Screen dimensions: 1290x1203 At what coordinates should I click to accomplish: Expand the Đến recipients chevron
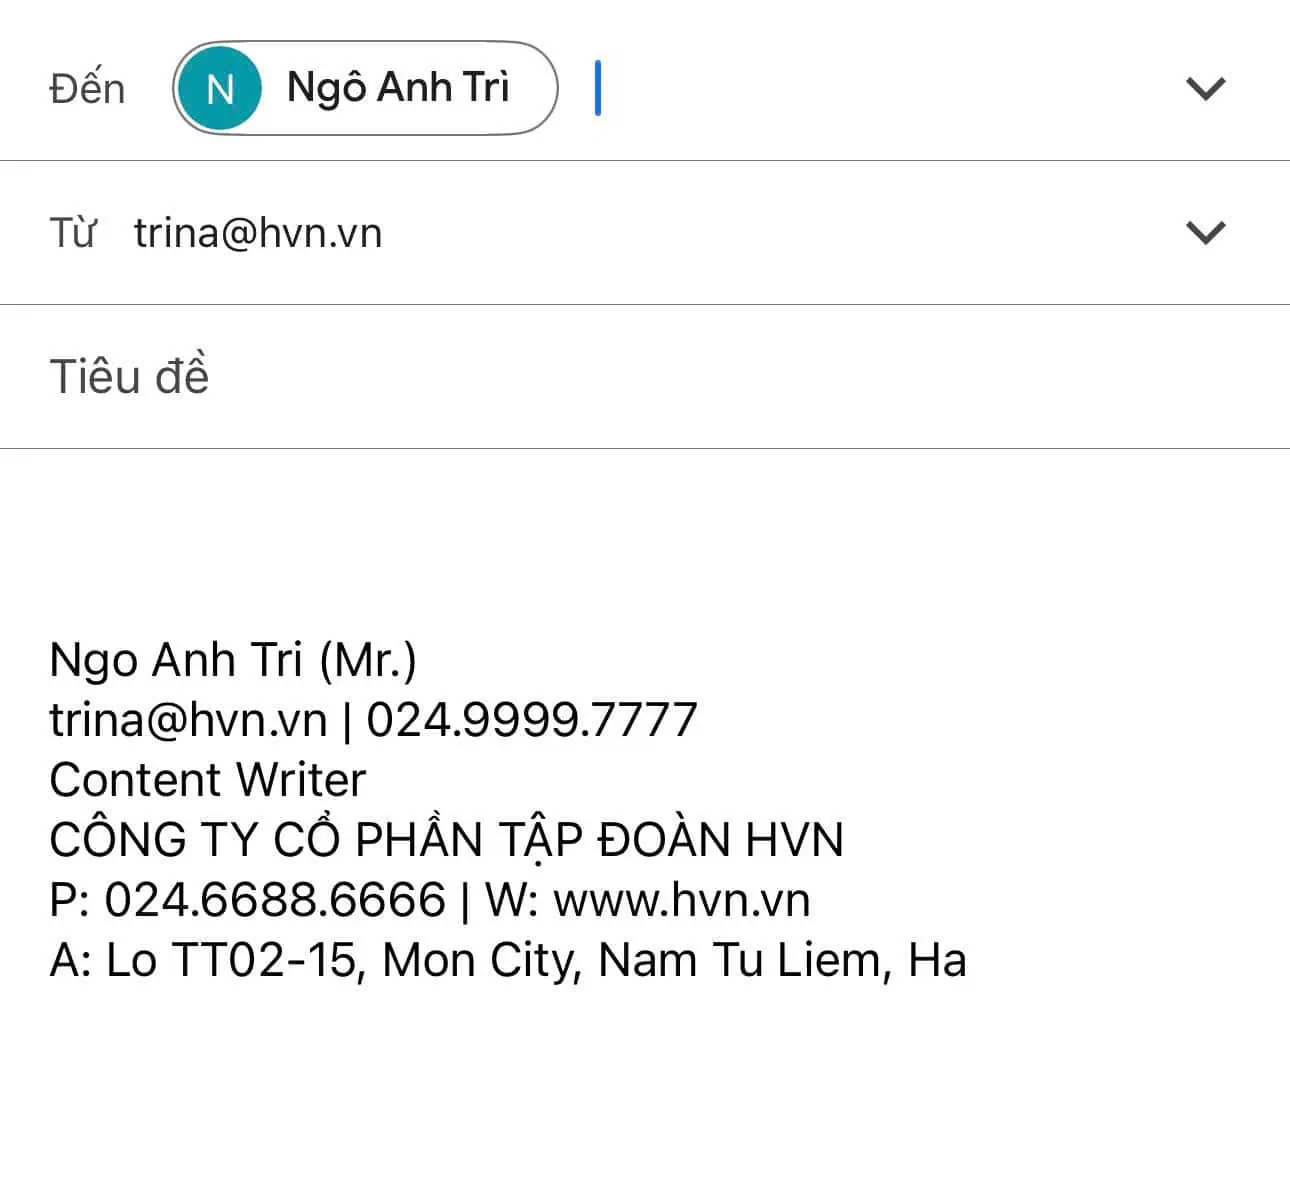point(1205,89)
